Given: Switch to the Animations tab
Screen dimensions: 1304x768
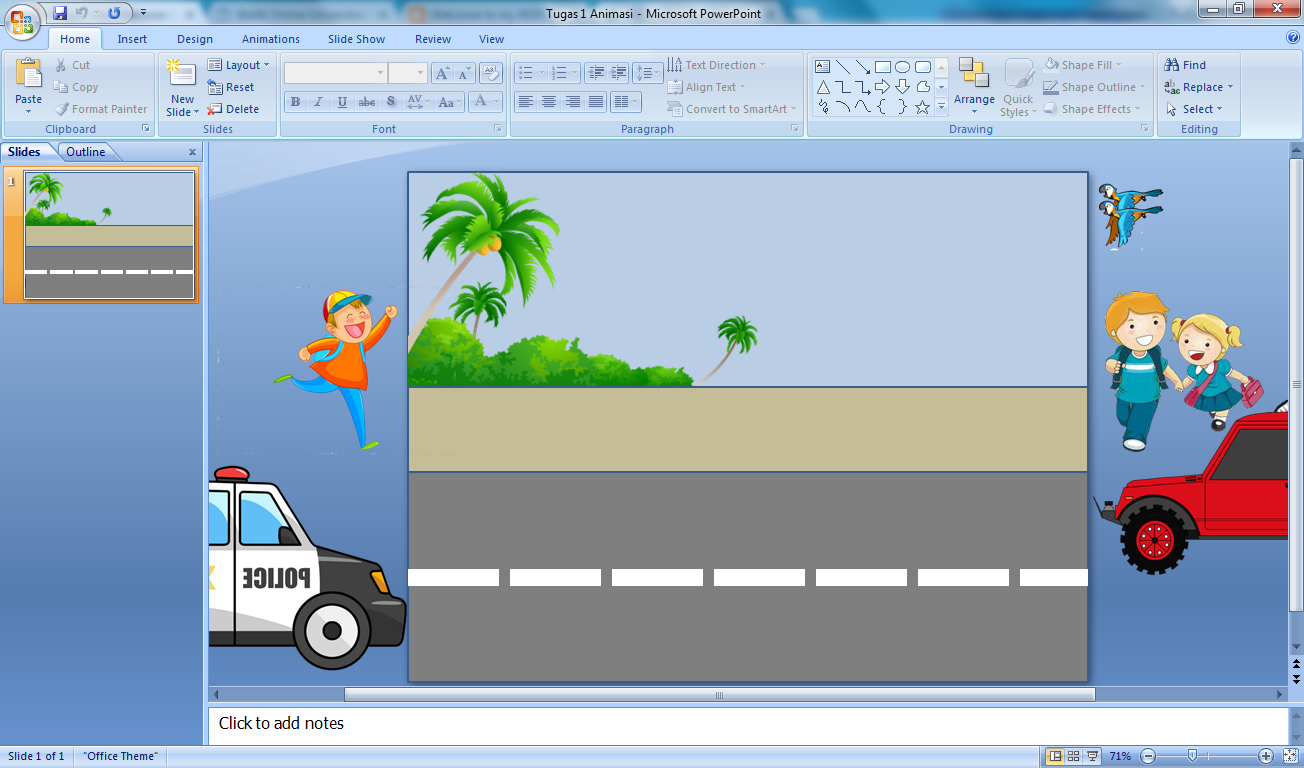Looking at the screenshot, I should (270, 39).
